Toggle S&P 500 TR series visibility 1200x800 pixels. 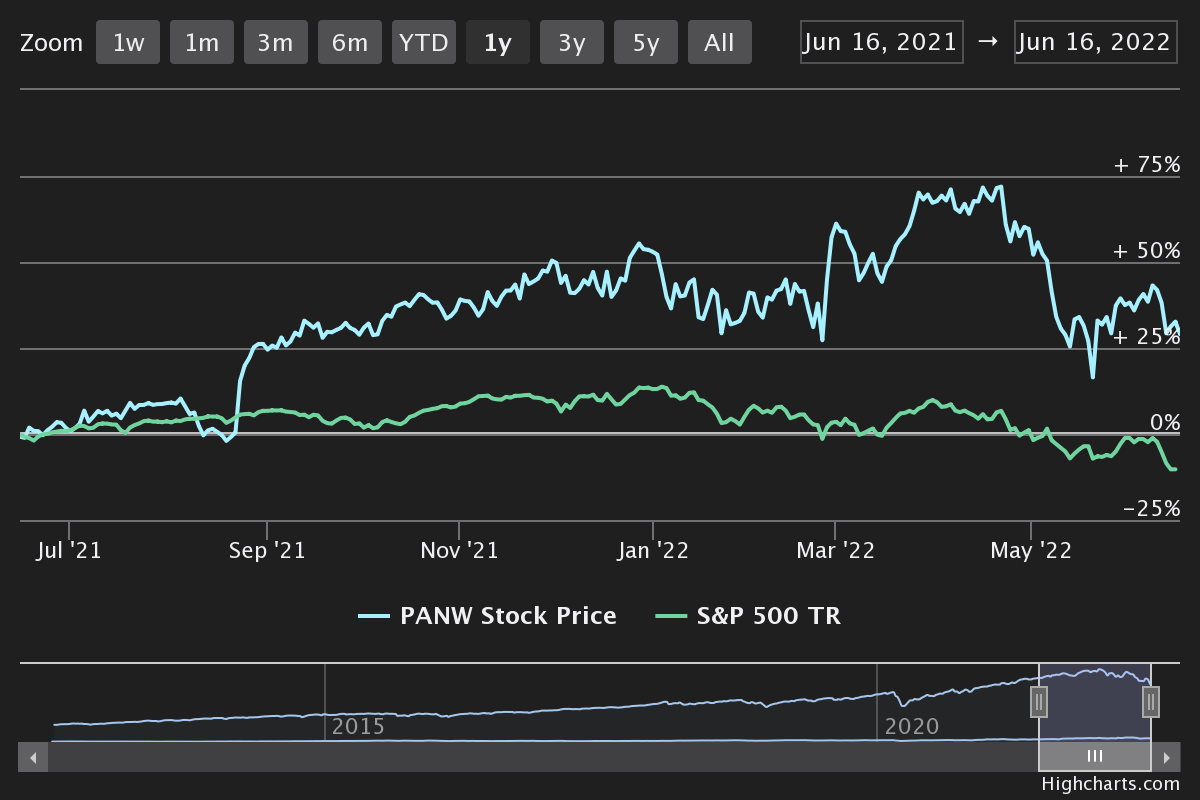tap(748, 616)
